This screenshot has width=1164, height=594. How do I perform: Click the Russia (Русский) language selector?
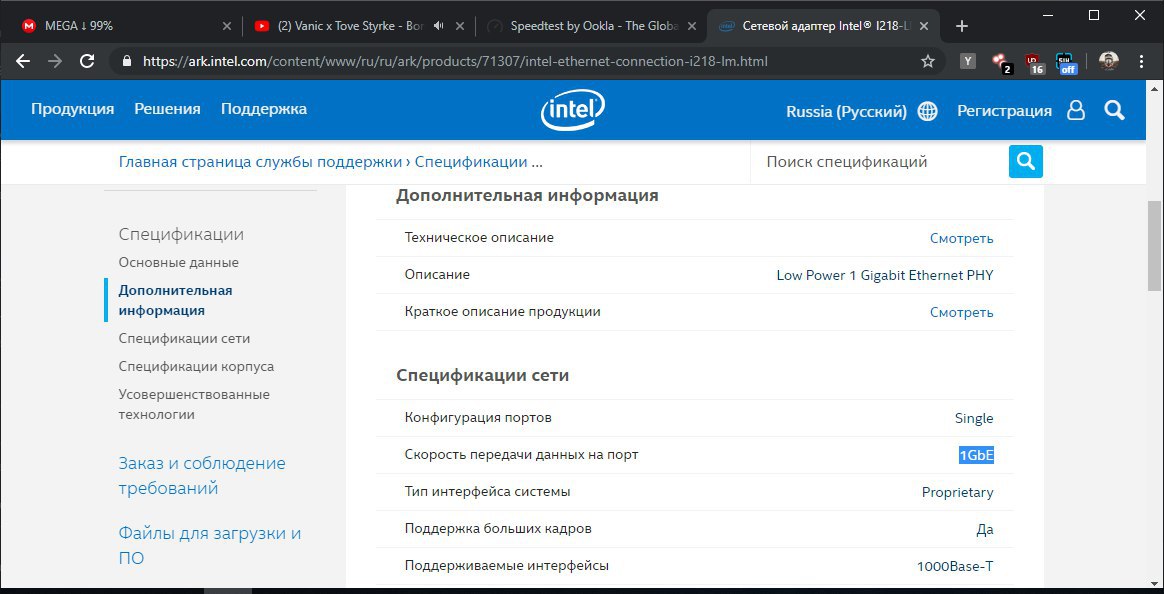pyautogui.click(x=846, y=111)
